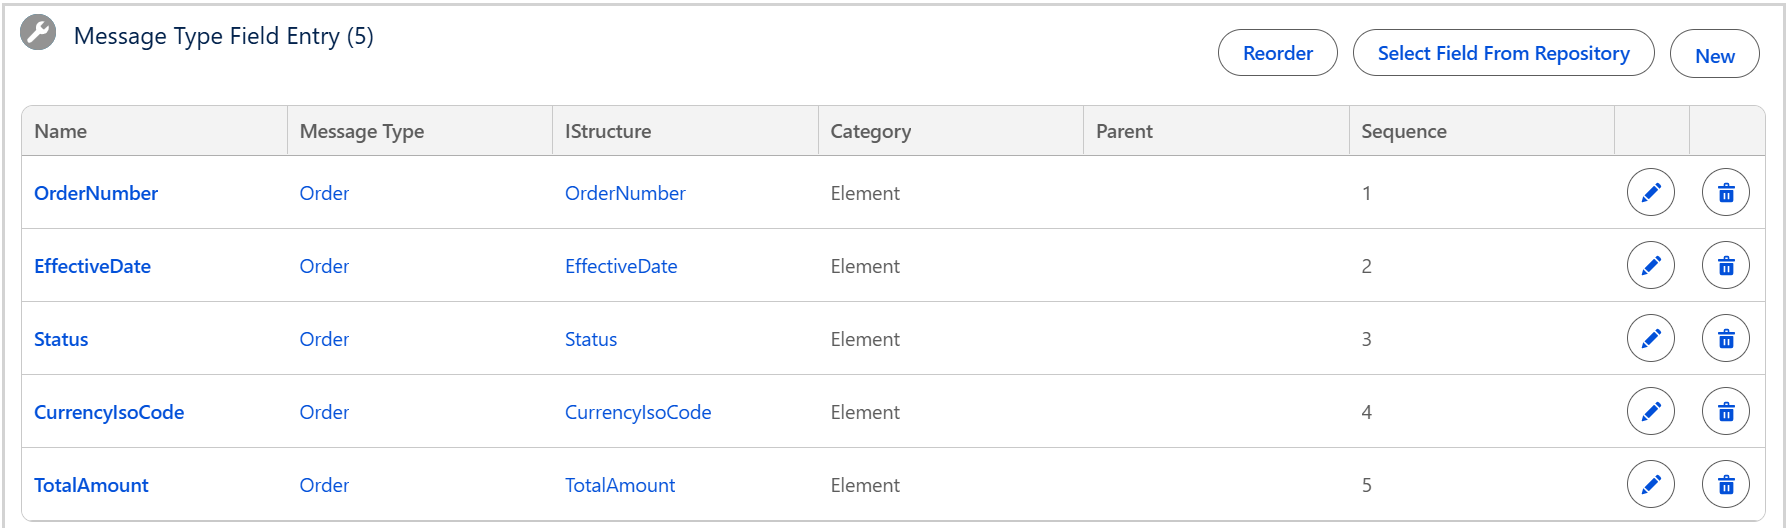The image size is (1792, 528).
Task: Open the TotalAmount IStructure link
Action: tap(620, 485)
